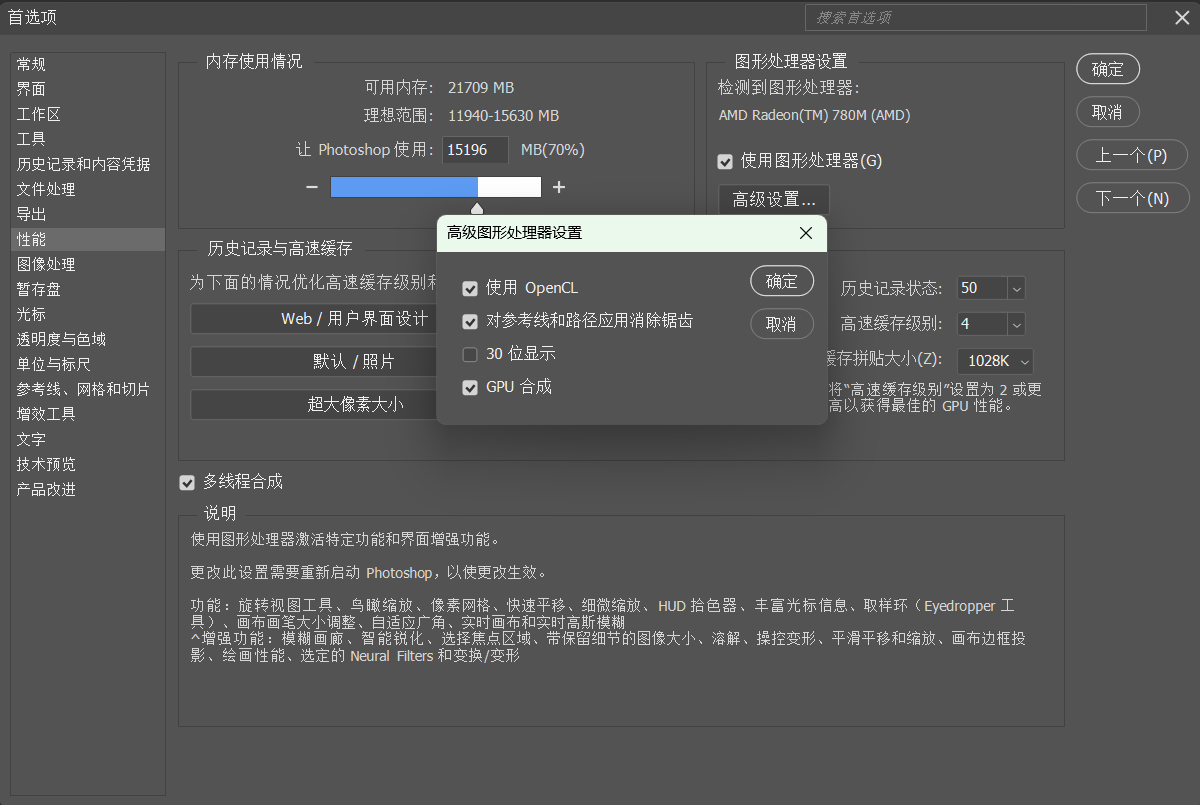Viewport: 1200px width, 805px height.
Task: Close the 首选项 preferences window
Action: tap(1181, 17)
